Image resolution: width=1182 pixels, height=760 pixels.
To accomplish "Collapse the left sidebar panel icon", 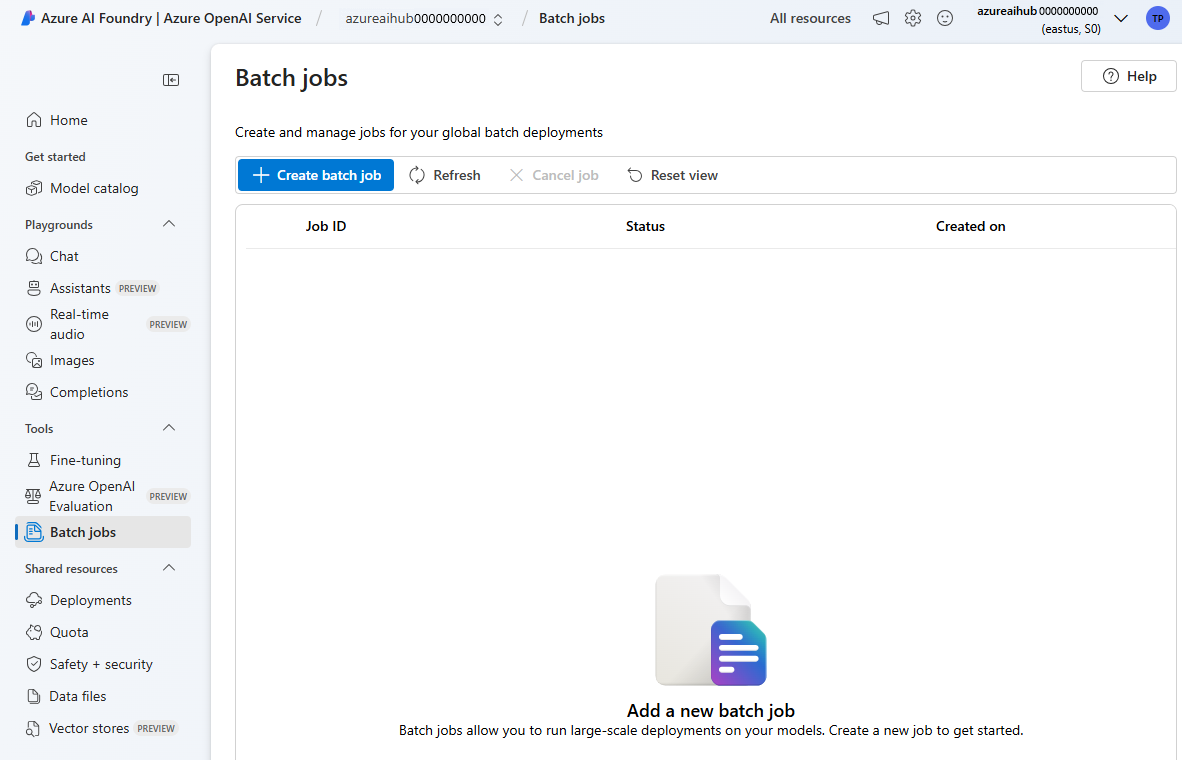I will pyautogui.click(x=171, y=80).
